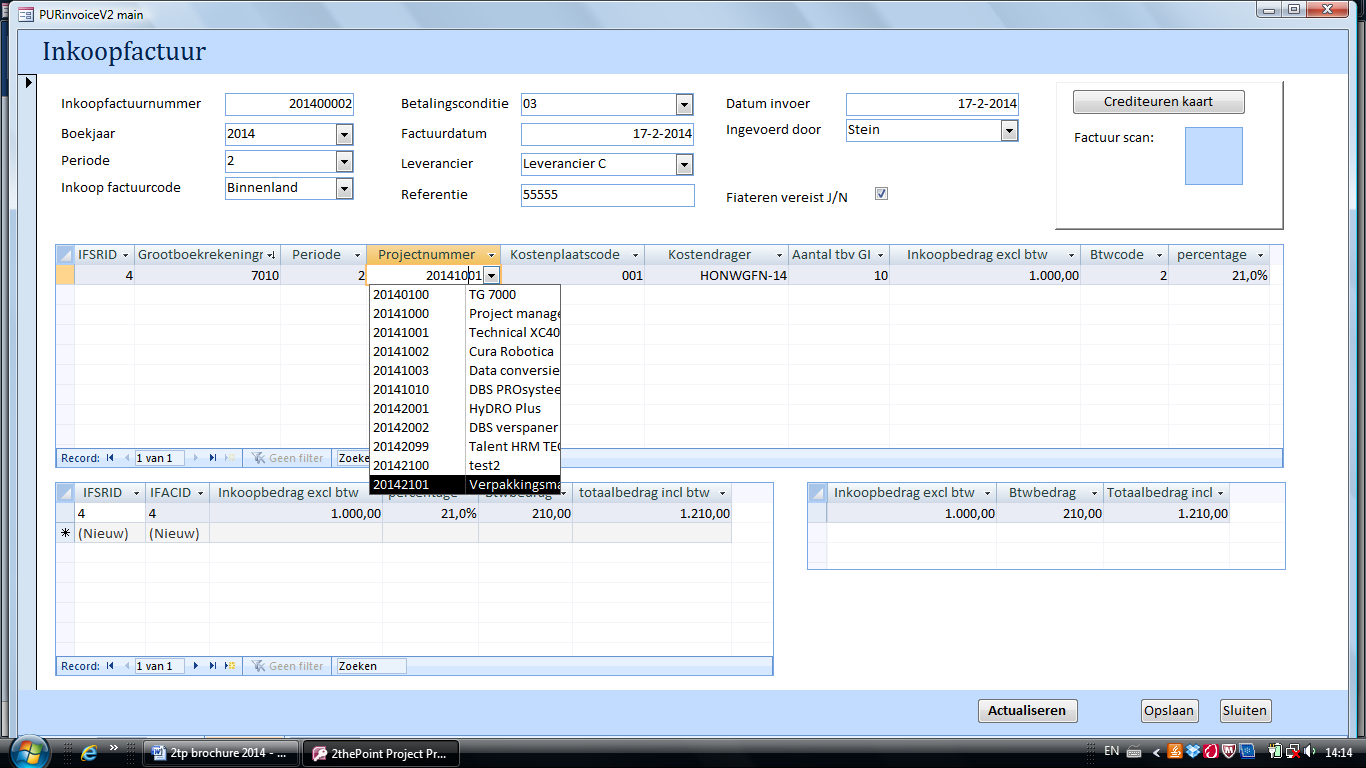This screenshot has height=768, width=1366.
Task: Go to first record in Grootboekrekeningnr subform navigator
Action: point(110,458)
